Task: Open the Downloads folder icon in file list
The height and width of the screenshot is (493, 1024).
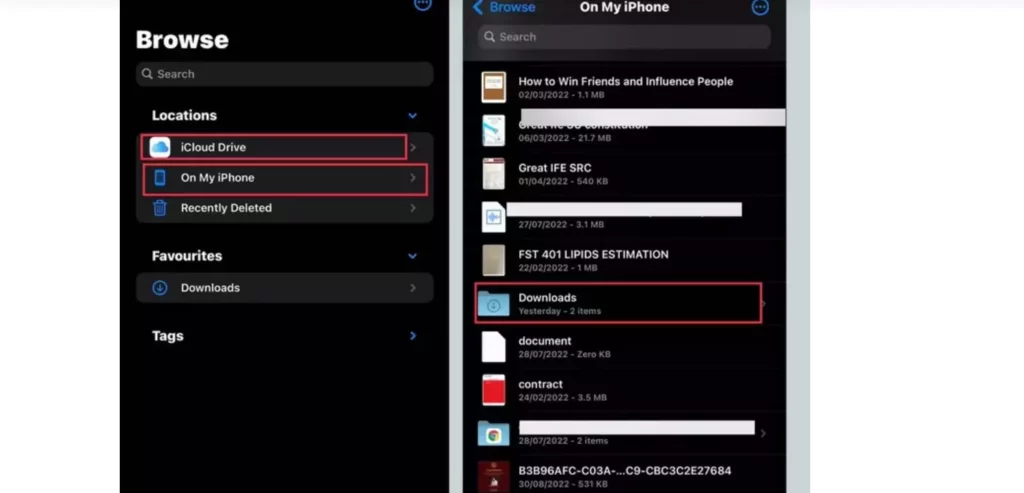Action: (494, 304)
